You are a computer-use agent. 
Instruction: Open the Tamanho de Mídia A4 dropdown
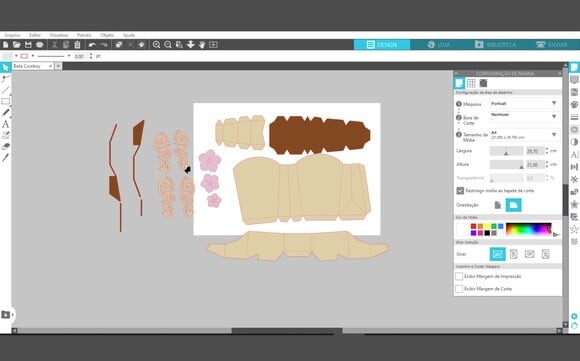coord(524,135)
